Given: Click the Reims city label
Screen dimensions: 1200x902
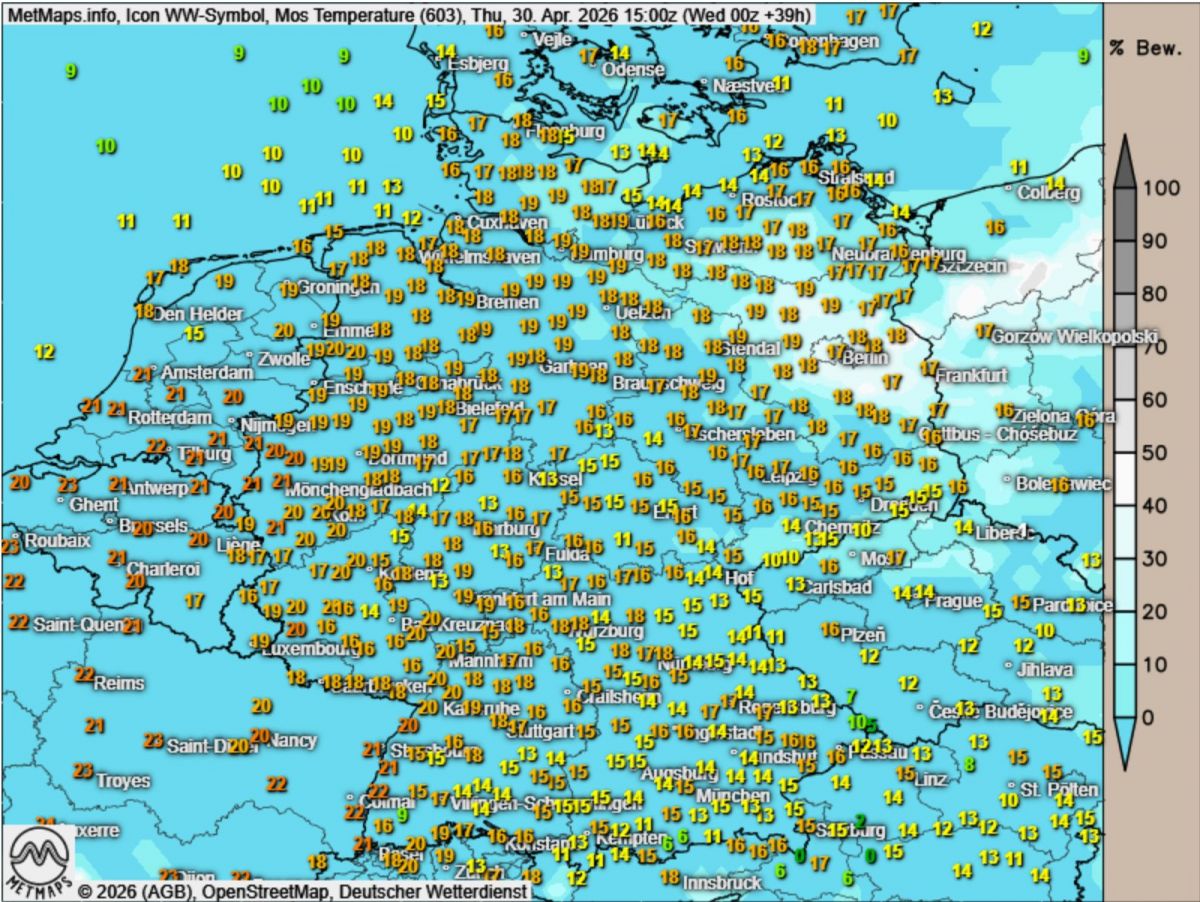Looking at the screenshot, I should [x=119, y=684].
